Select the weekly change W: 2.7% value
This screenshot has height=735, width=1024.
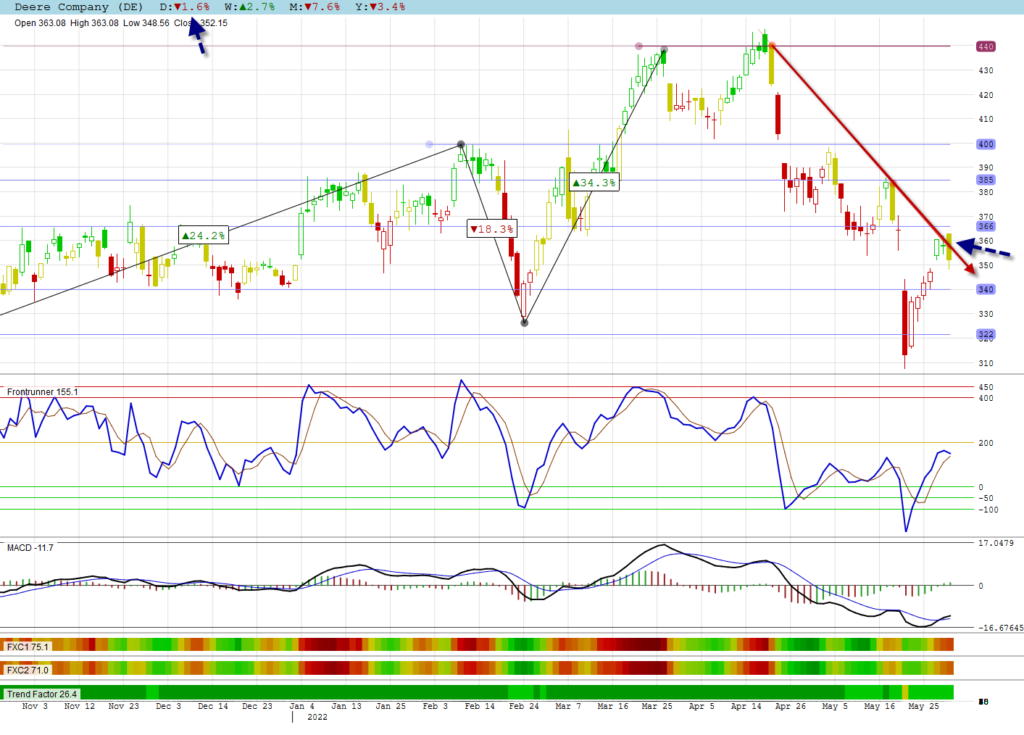tap(249, 7)
